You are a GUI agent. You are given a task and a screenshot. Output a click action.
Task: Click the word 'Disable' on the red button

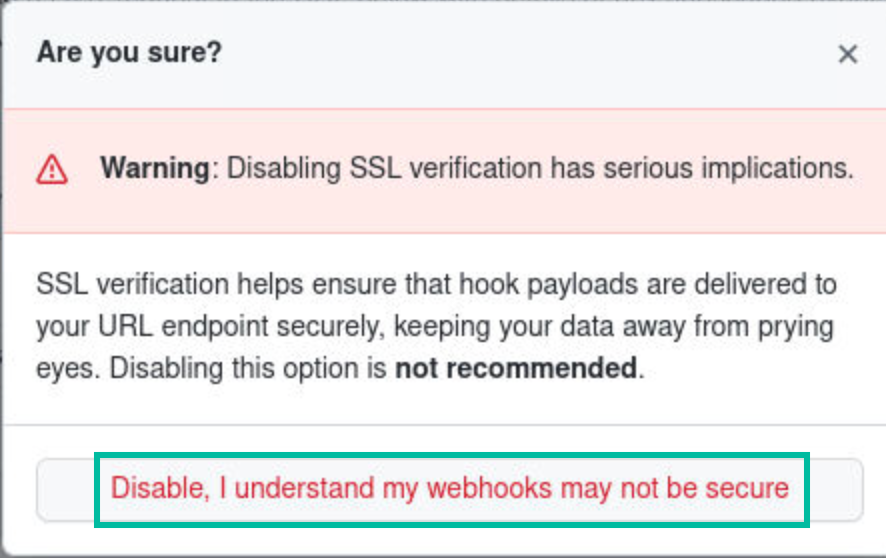click(160, 489)
